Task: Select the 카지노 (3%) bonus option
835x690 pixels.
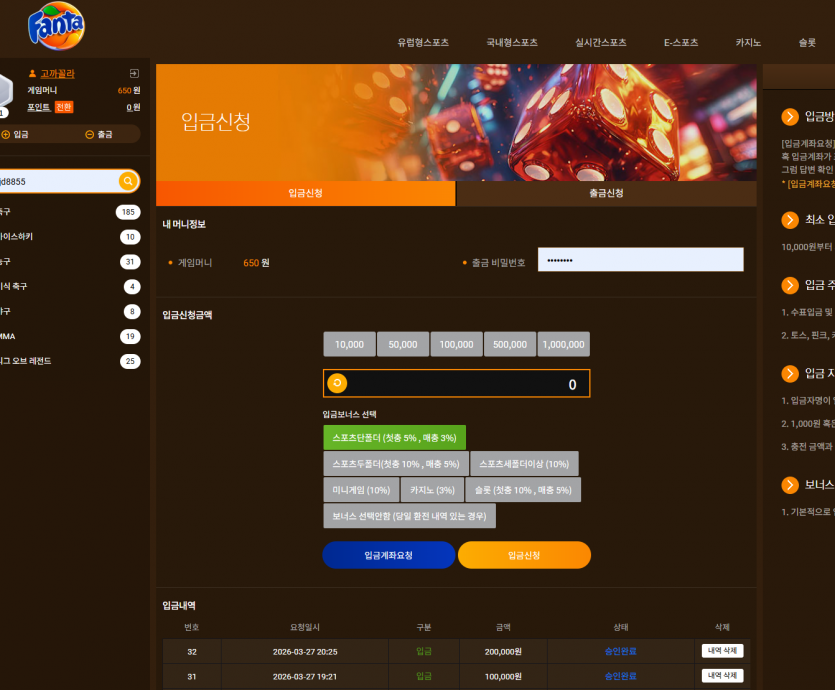Action: tap(432, 490)
